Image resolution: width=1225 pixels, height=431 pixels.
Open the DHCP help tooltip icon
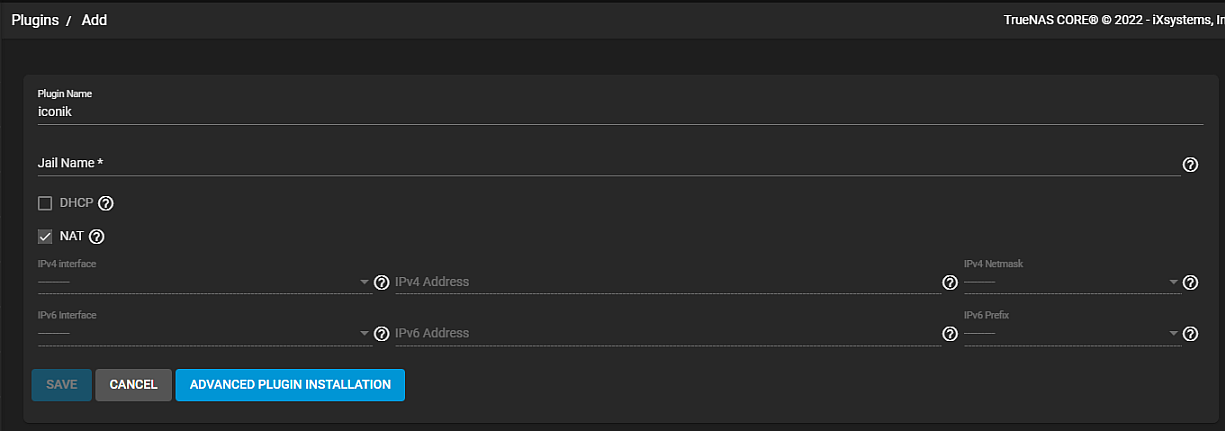[x=106, y=204]
